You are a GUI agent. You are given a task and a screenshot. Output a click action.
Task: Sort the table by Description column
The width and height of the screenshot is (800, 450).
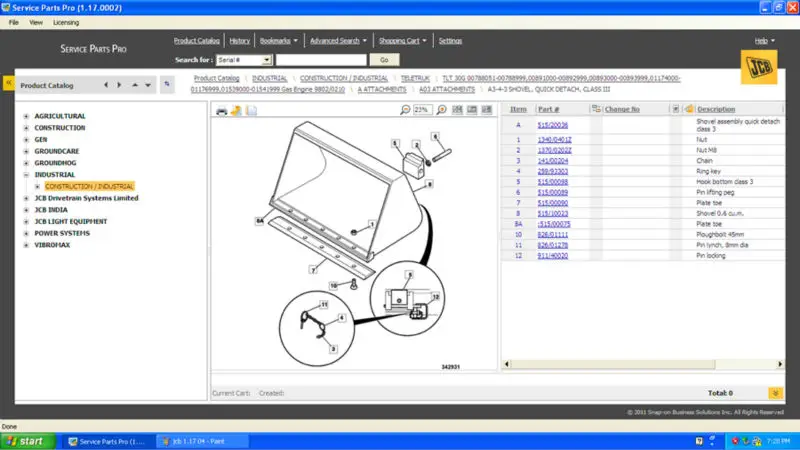point(716,109)
